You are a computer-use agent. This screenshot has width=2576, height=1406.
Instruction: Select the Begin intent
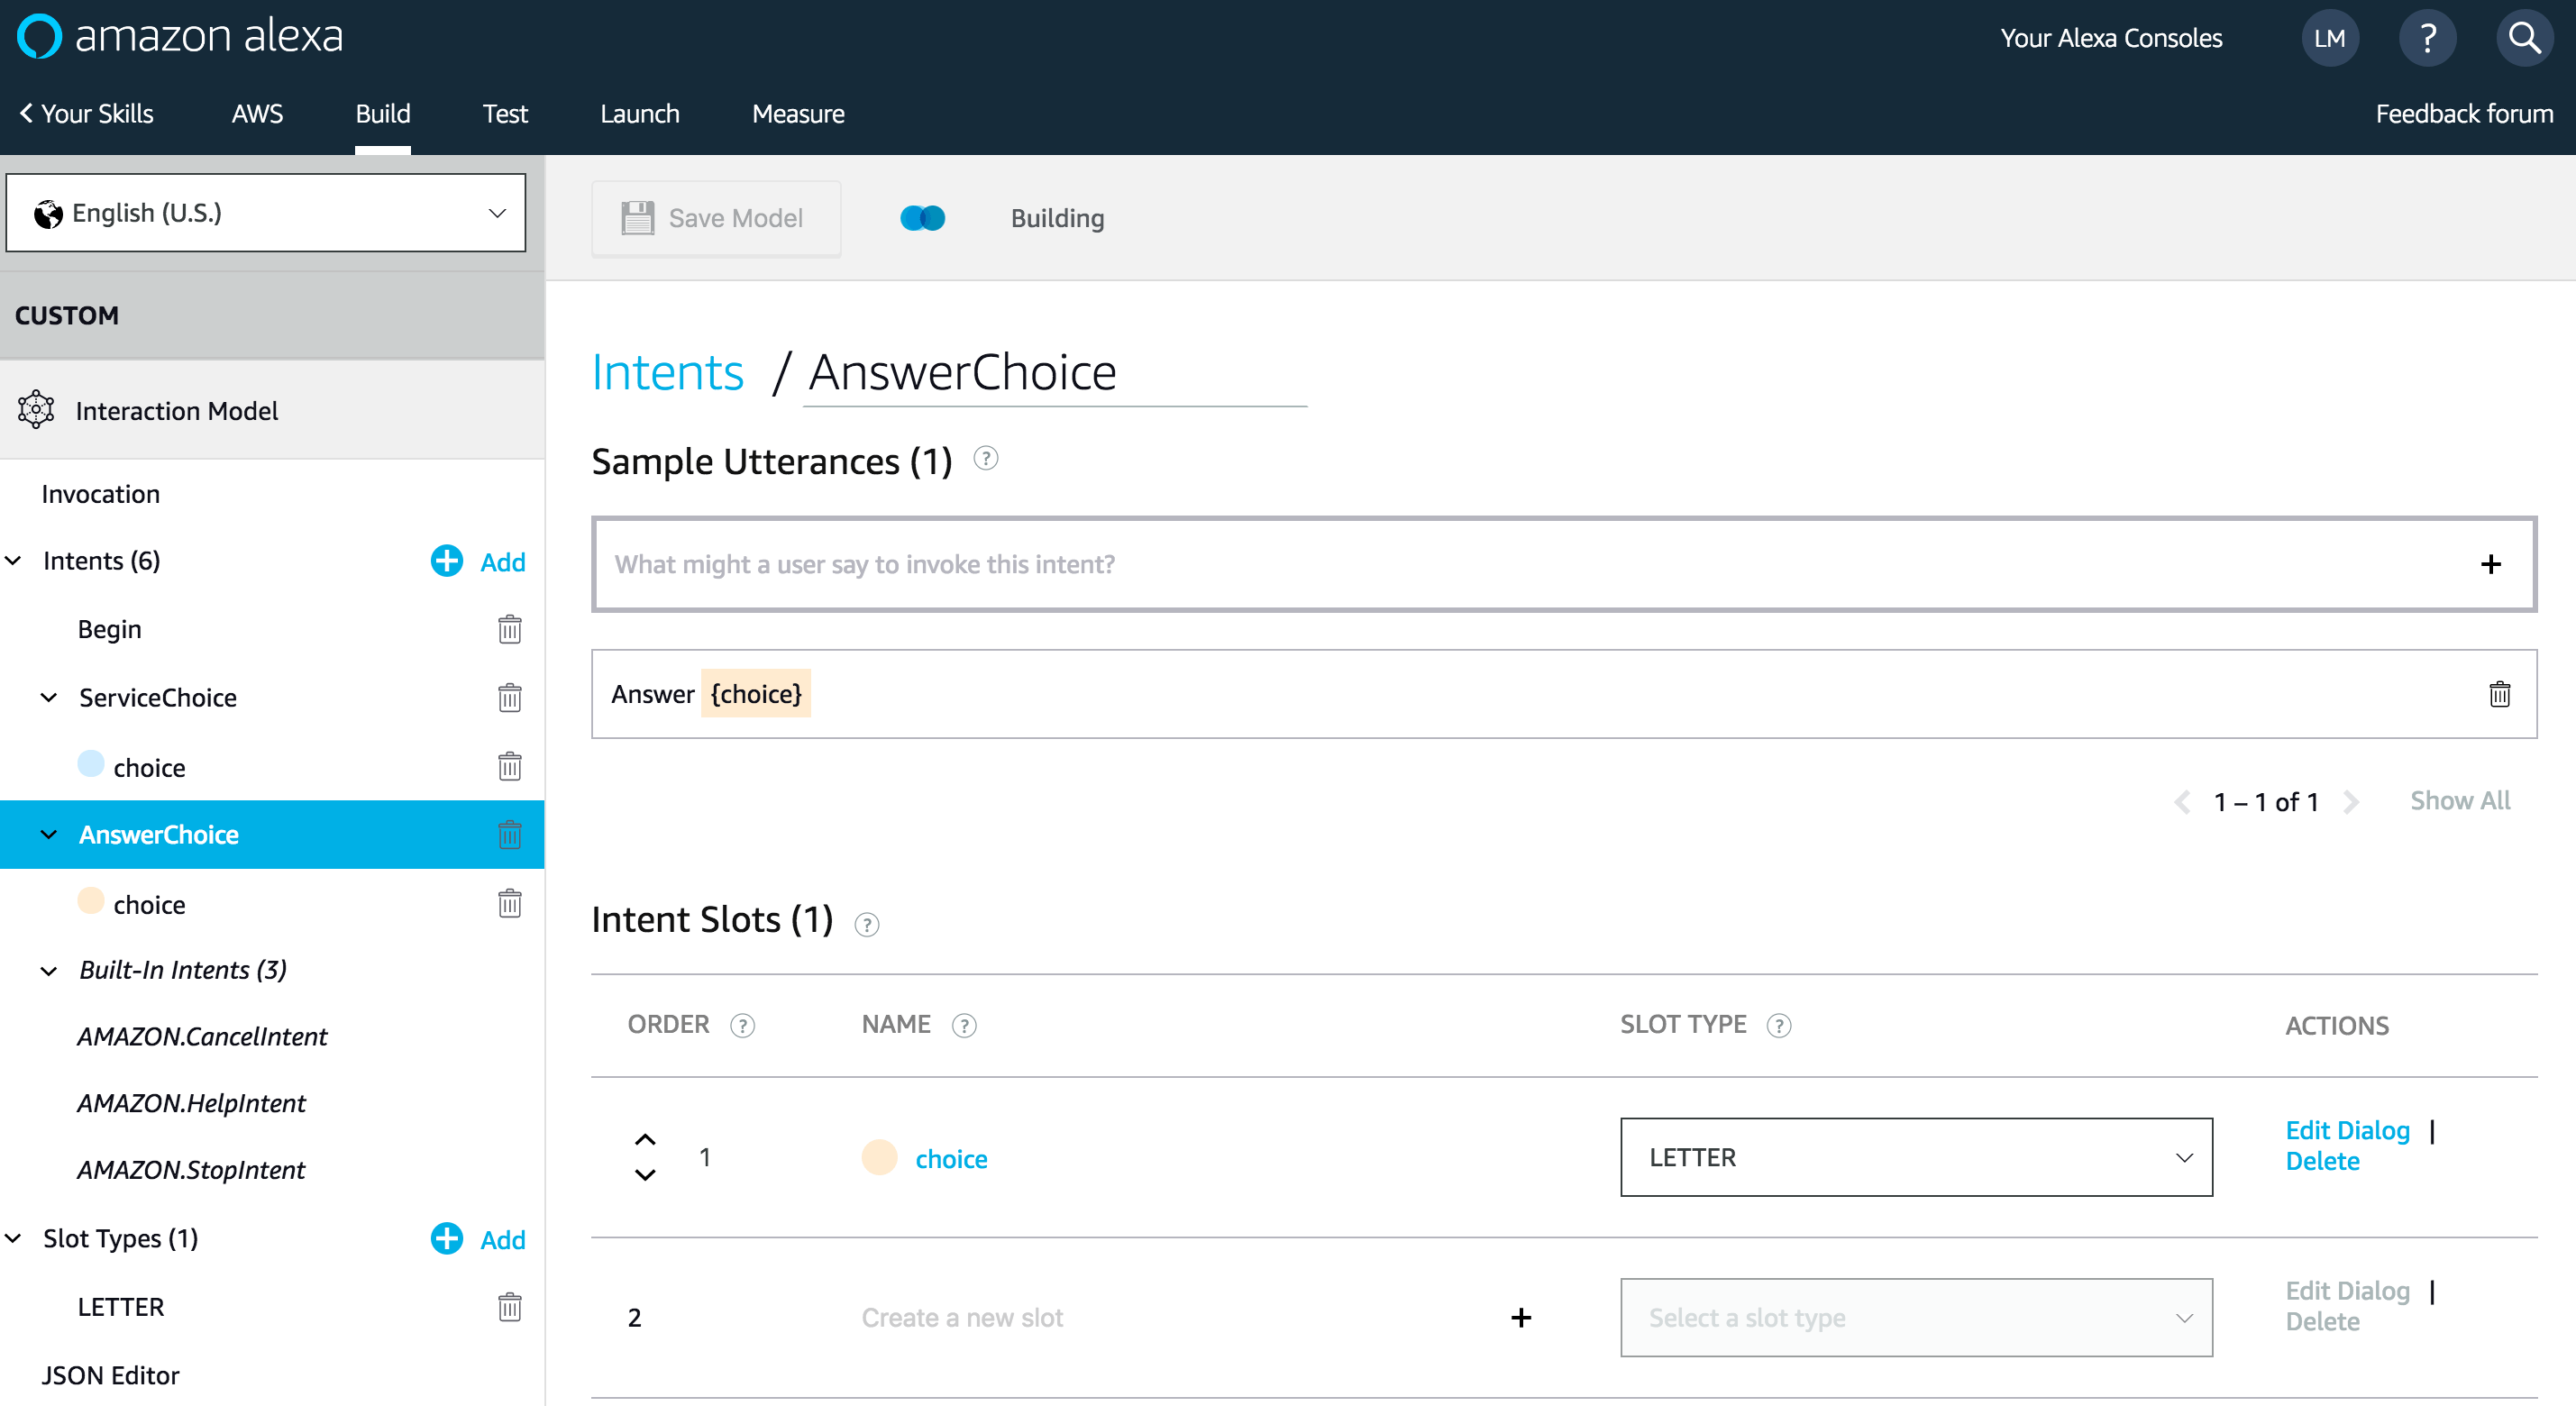click(109, 629)
